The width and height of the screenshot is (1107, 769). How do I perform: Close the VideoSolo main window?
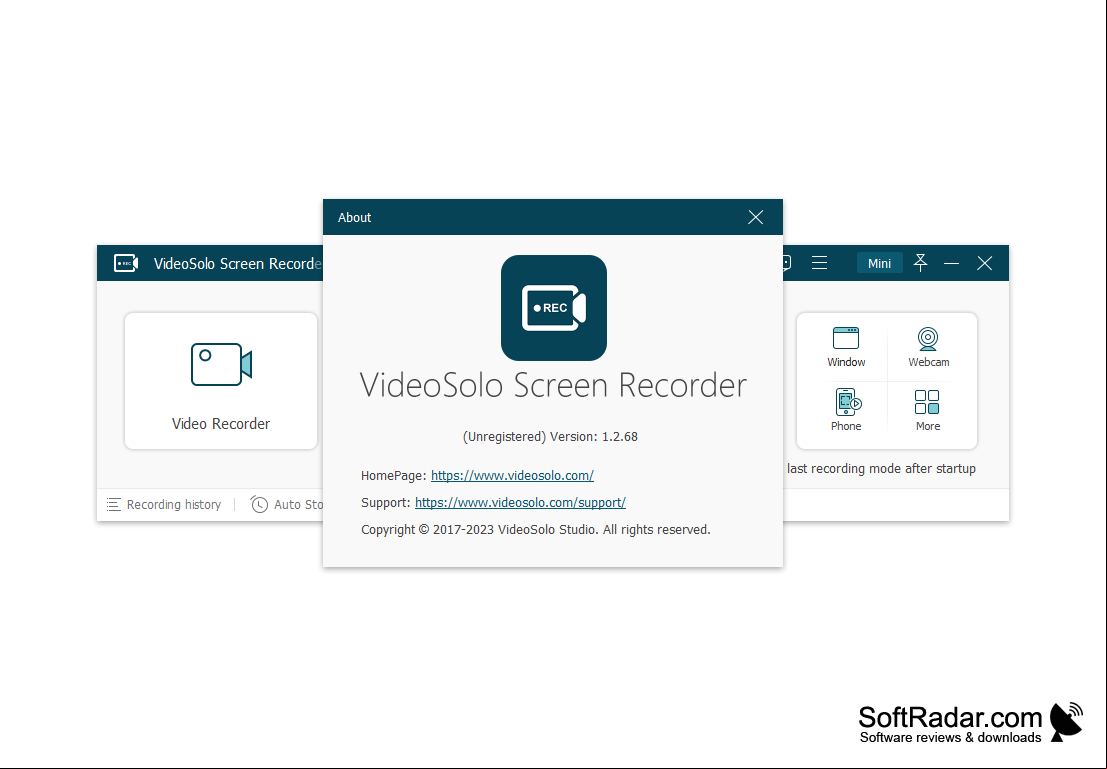(x=984, y=263)
